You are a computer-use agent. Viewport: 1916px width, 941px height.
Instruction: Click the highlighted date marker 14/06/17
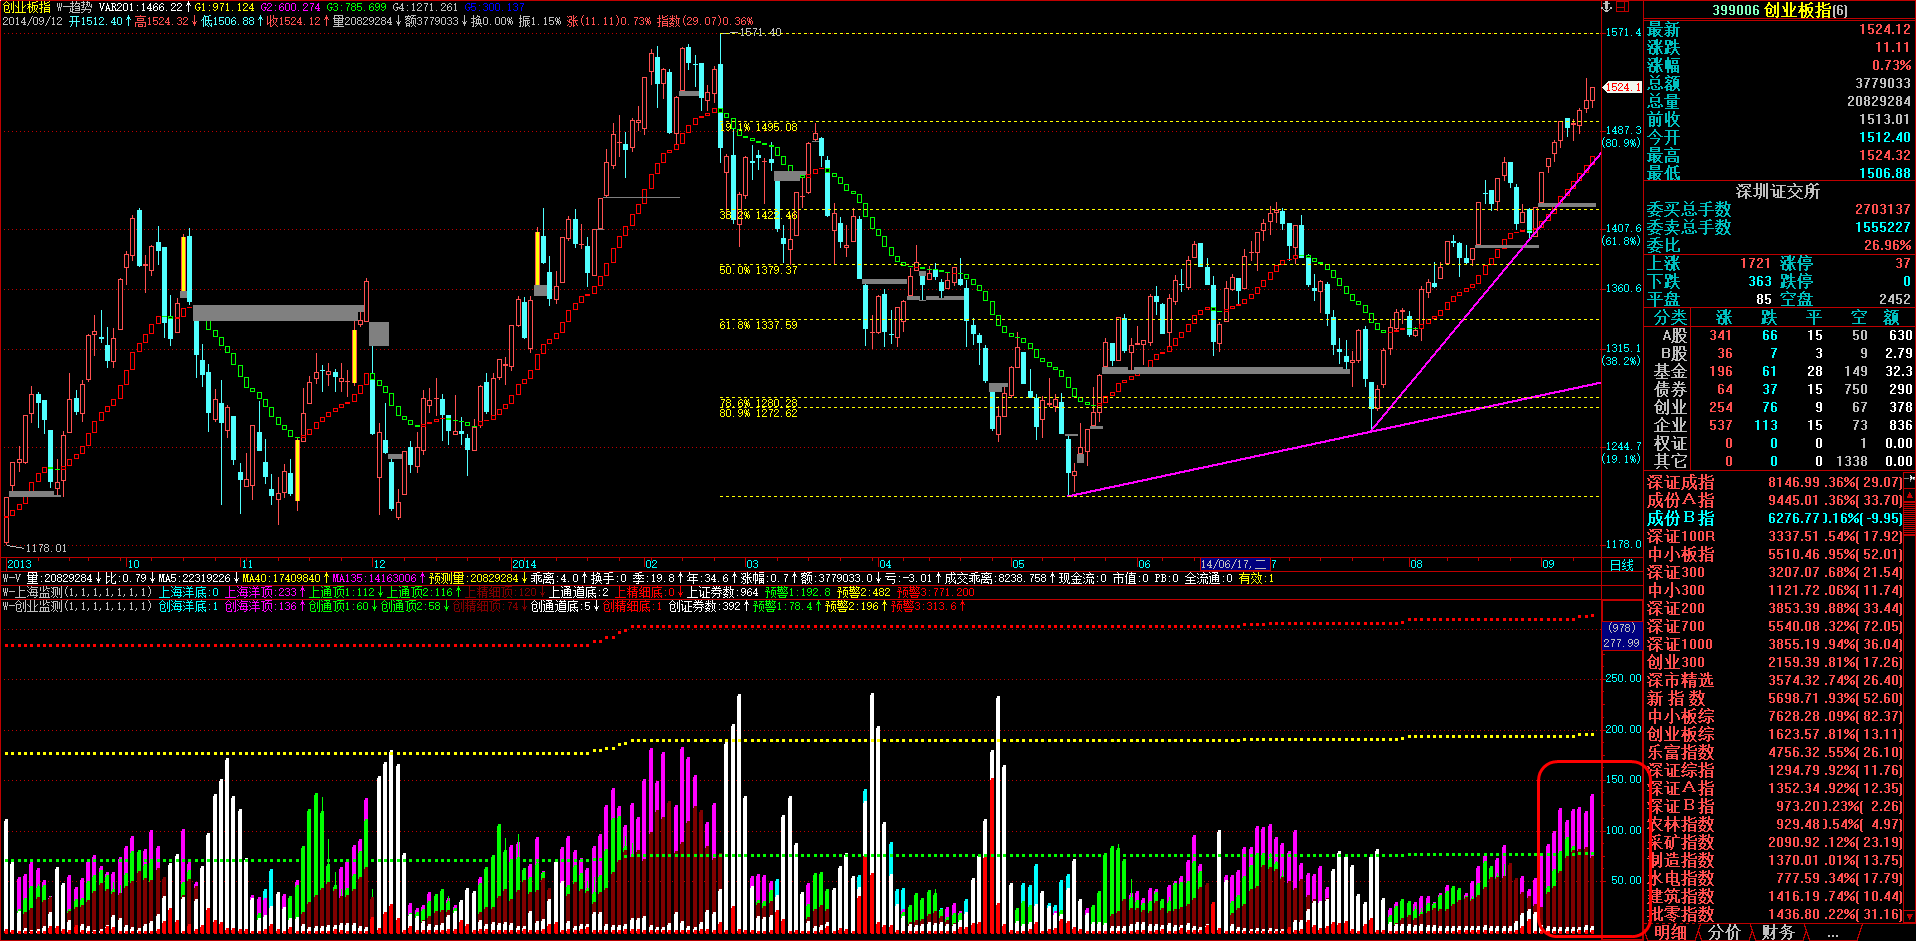click(x=1234, y=565)
